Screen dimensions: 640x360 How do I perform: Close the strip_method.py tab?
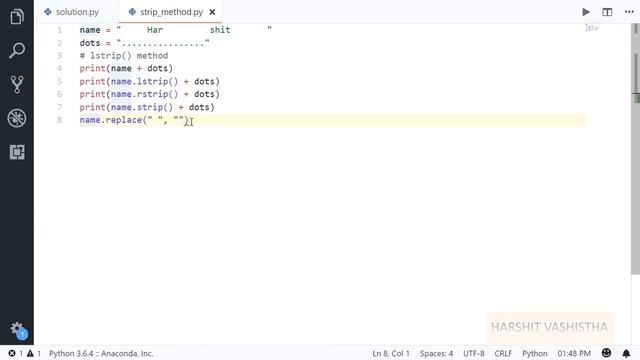coord(212,12)
